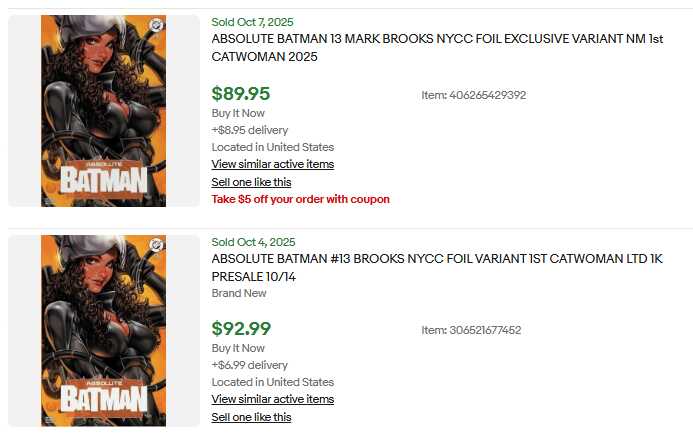Click item number 306521677452
Viewport: 693px width, 436px height.
(x=471, y=330)
